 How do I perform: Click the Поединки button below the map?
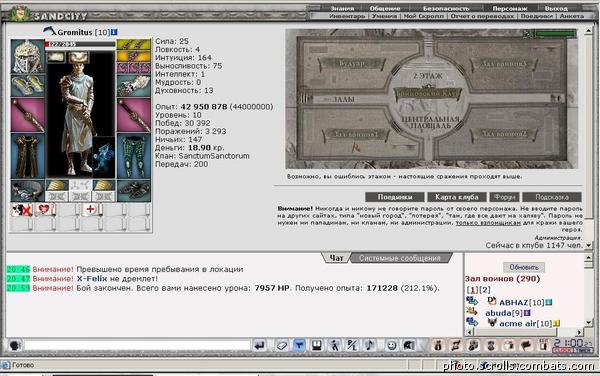(395, 197)
